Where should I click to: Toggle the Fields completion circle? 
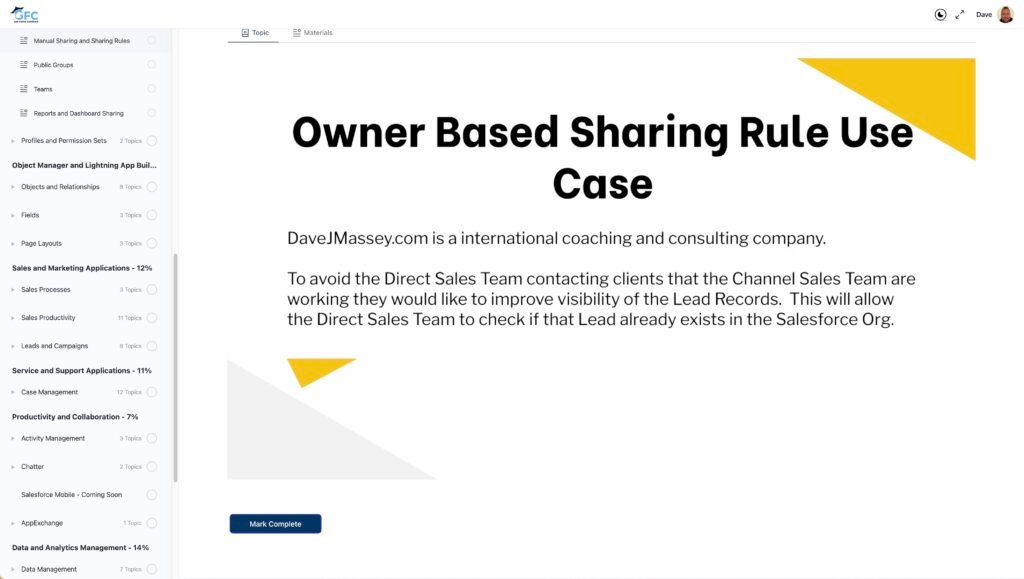click(152, 215)
